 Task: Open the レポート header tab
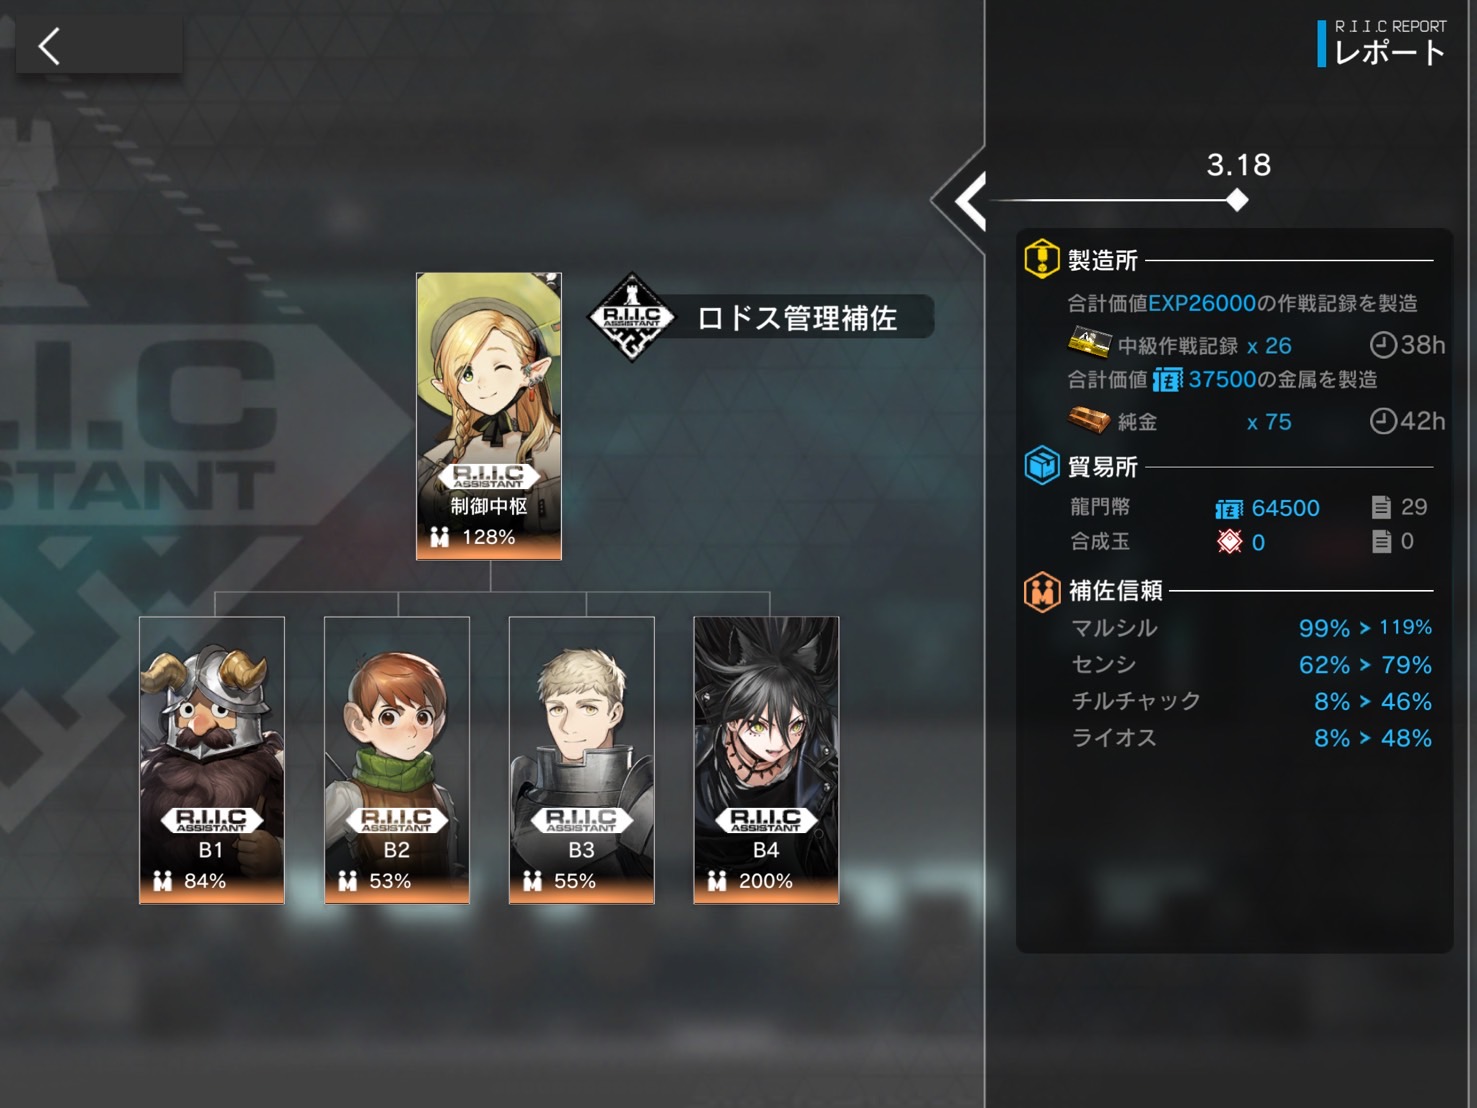[1390, 52]
